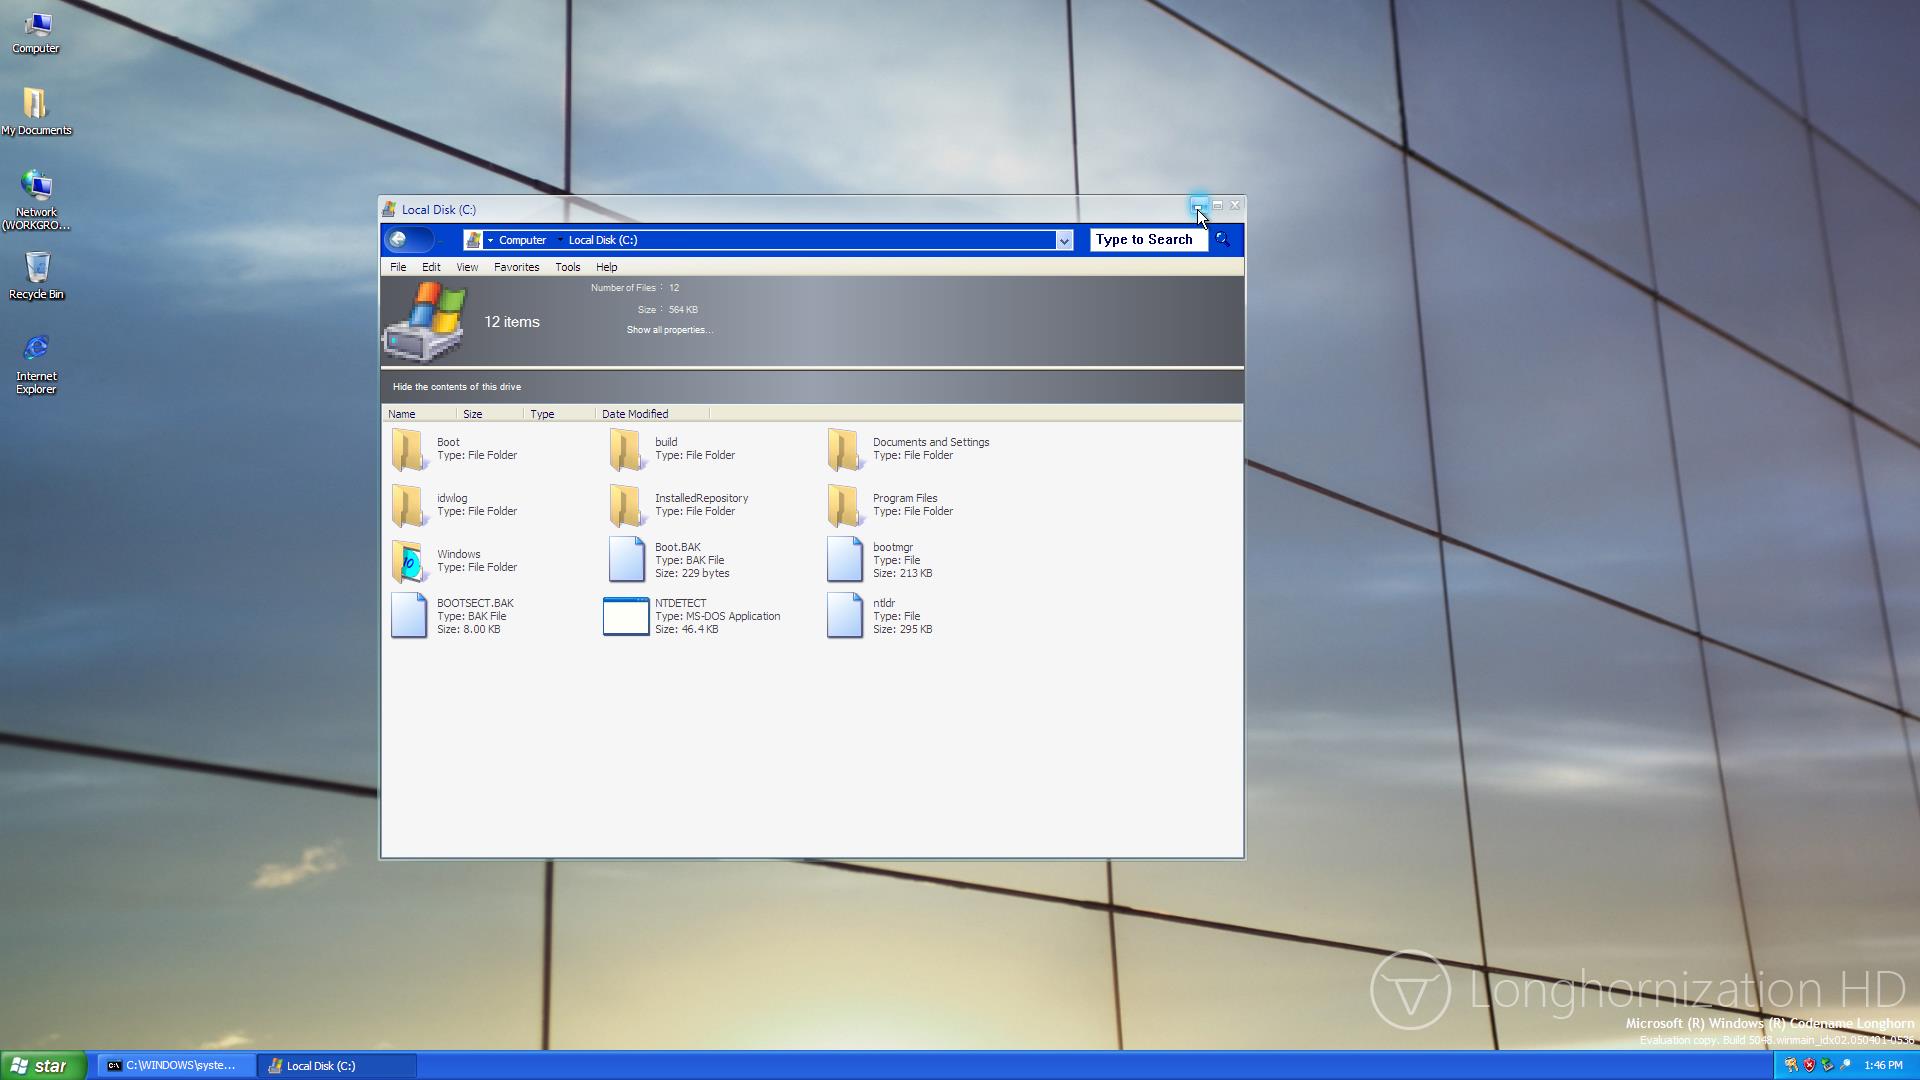
Task: Click the Back navigation button
Action: [398, 240]
